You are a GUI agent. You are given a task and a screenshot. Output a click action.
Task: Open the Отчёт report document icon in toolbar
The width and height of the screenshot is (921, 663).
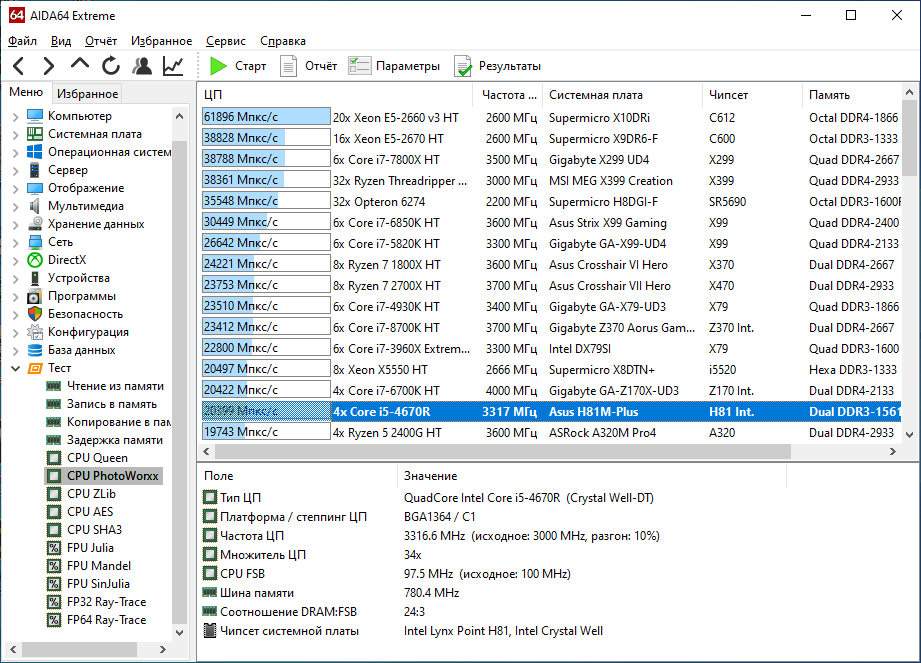(288, 66)
